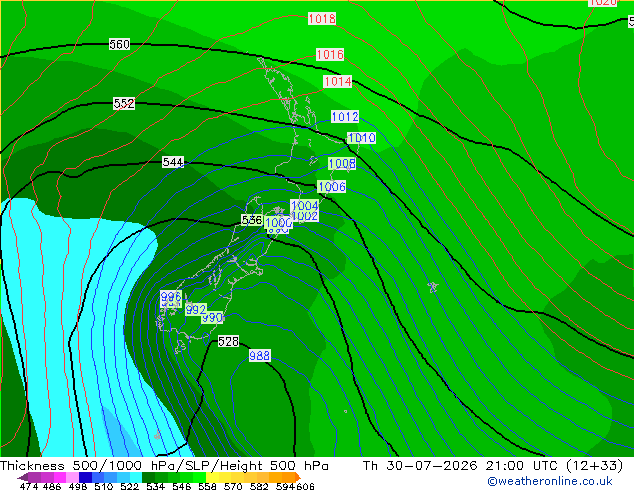This screenshot has width=634, height=490.
Task: Click legend value 546
Action: pyautogui.click(x=182, y=486)
